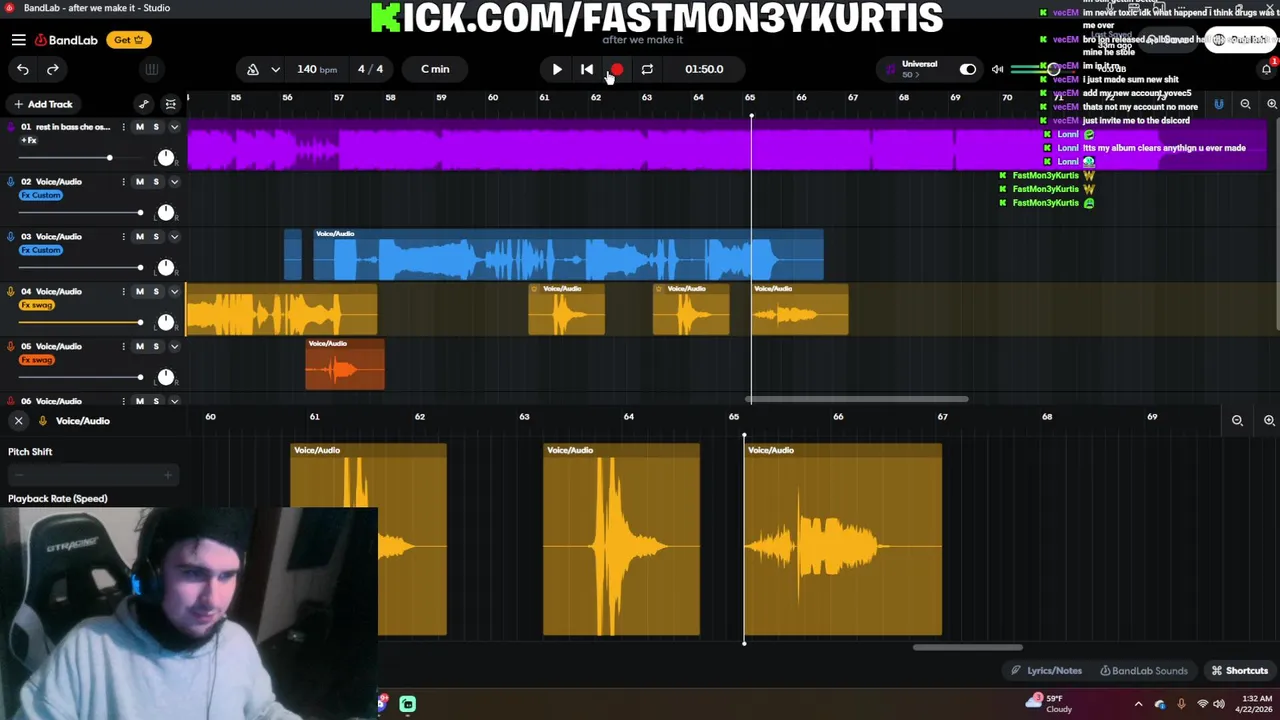Viewport: 1280px width, 720px height.
Task: Select the 140 bpm tempo field
Action: [316, 69]
